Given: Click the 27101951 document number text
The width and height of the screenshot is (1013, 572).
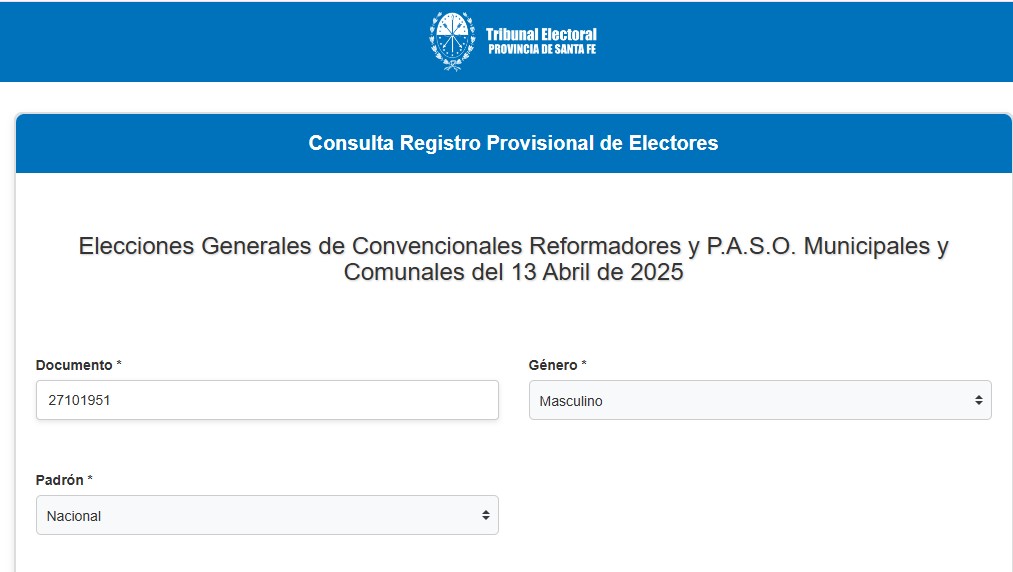Looking at the screenshot, I should coord(79,400).
